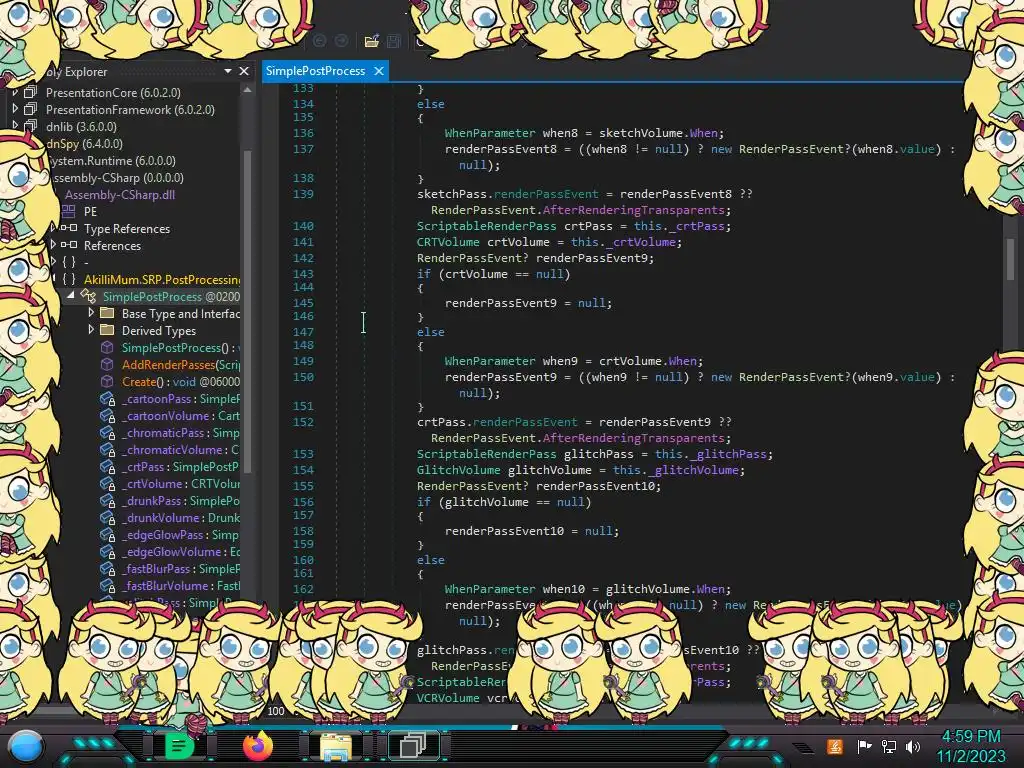The image size is (1024, 768).
Task: Click the Save toolbar icon
Action: click(x=394, y=41)
